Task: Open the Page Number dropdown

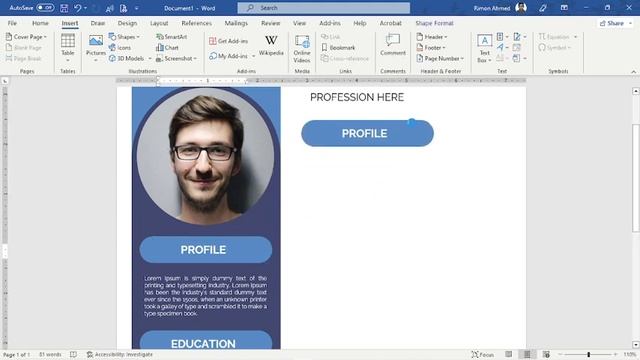Action: (x=440, y=58)
